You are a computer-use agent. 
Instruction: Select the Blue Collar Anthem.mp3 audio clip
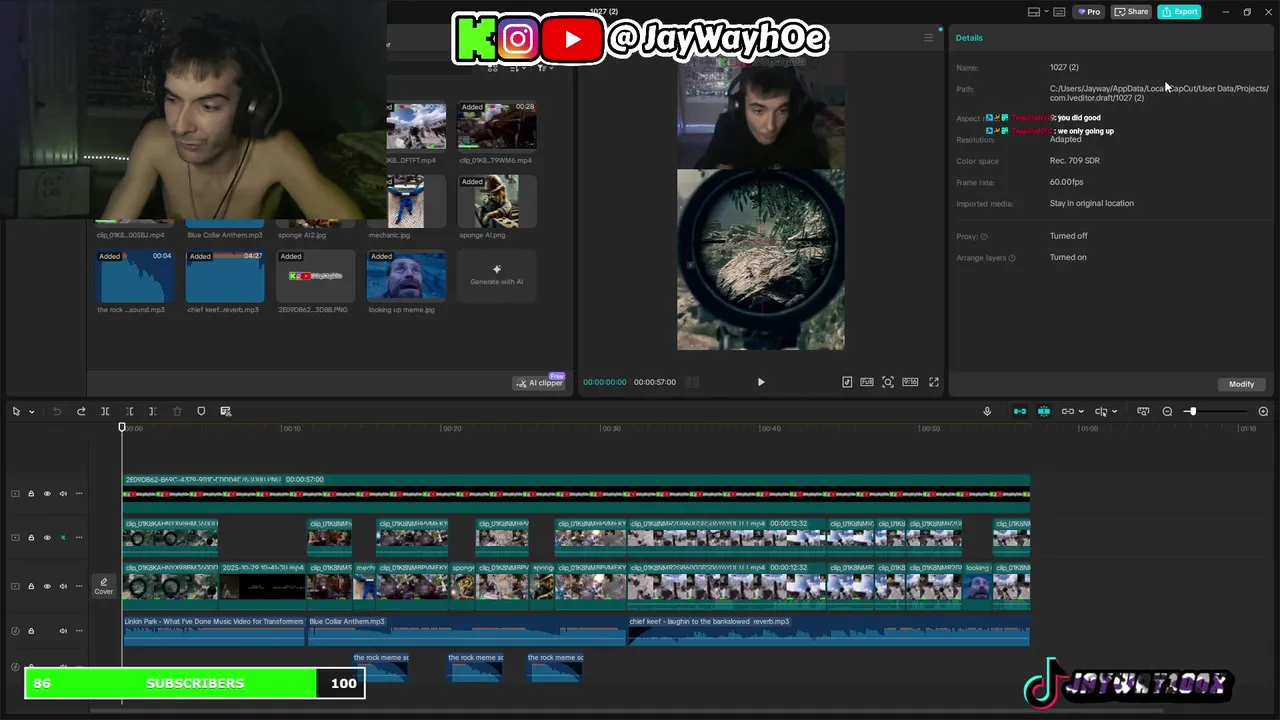[x=467, y=630]
